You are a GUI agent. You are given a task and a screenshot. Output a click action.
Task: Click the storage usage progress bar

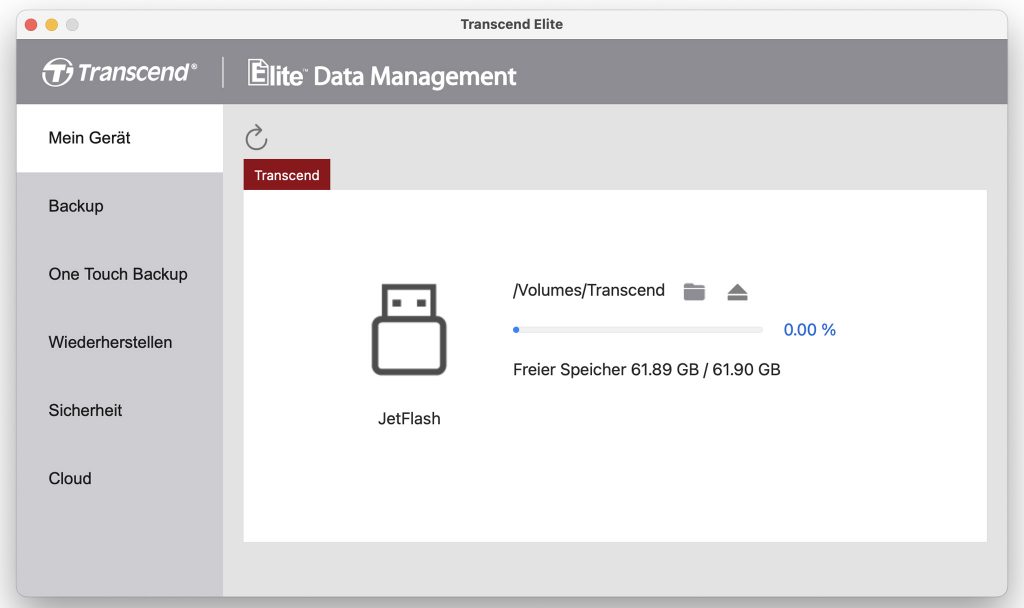[x=638, y=330]
